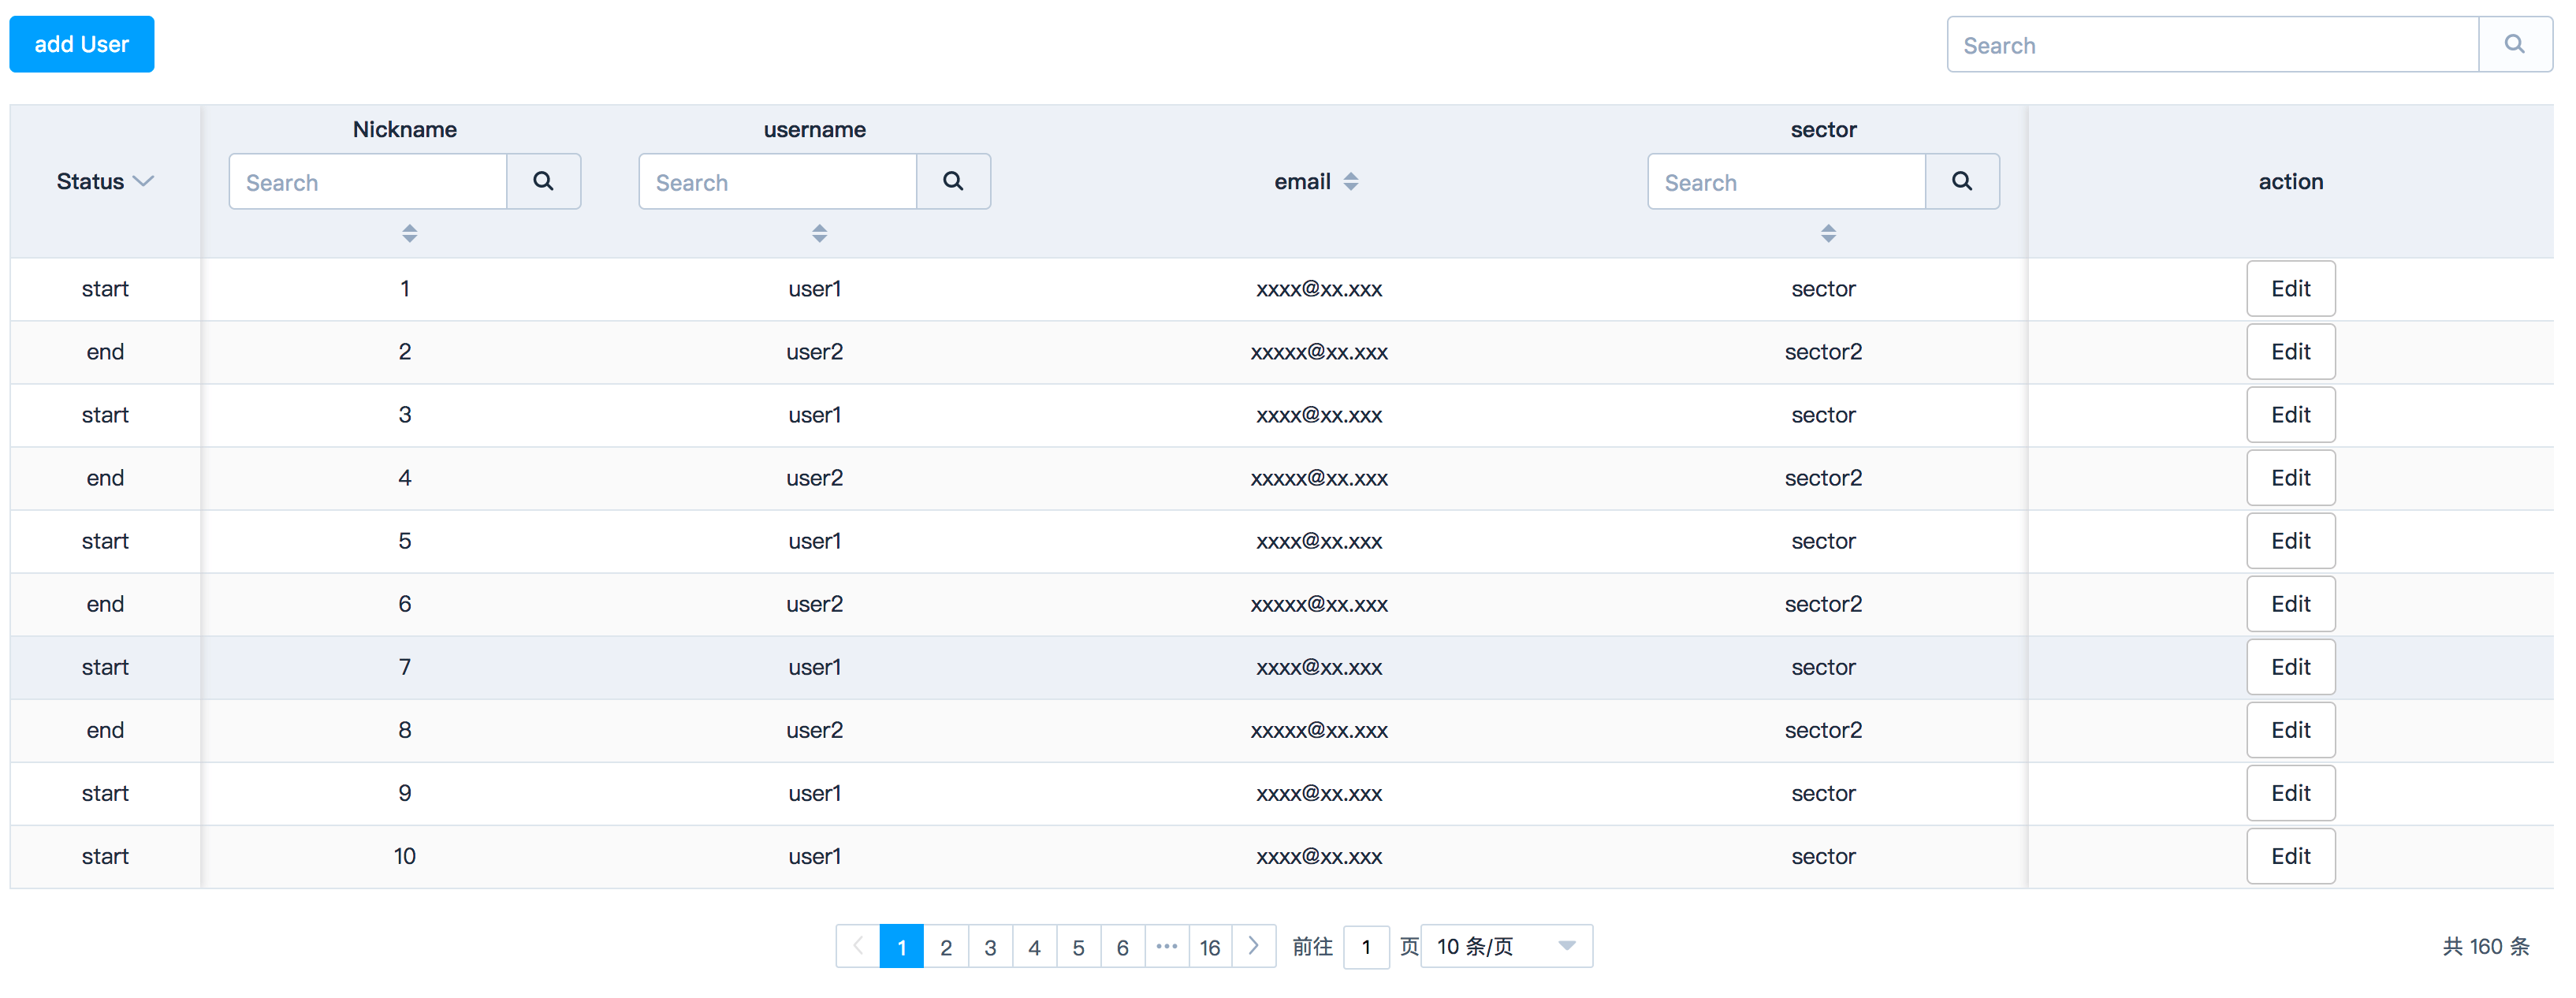The height and width of the screenshot is (998, 2576).
Task: Toggle sort order under the sector column
Action: coord(1829,233)
